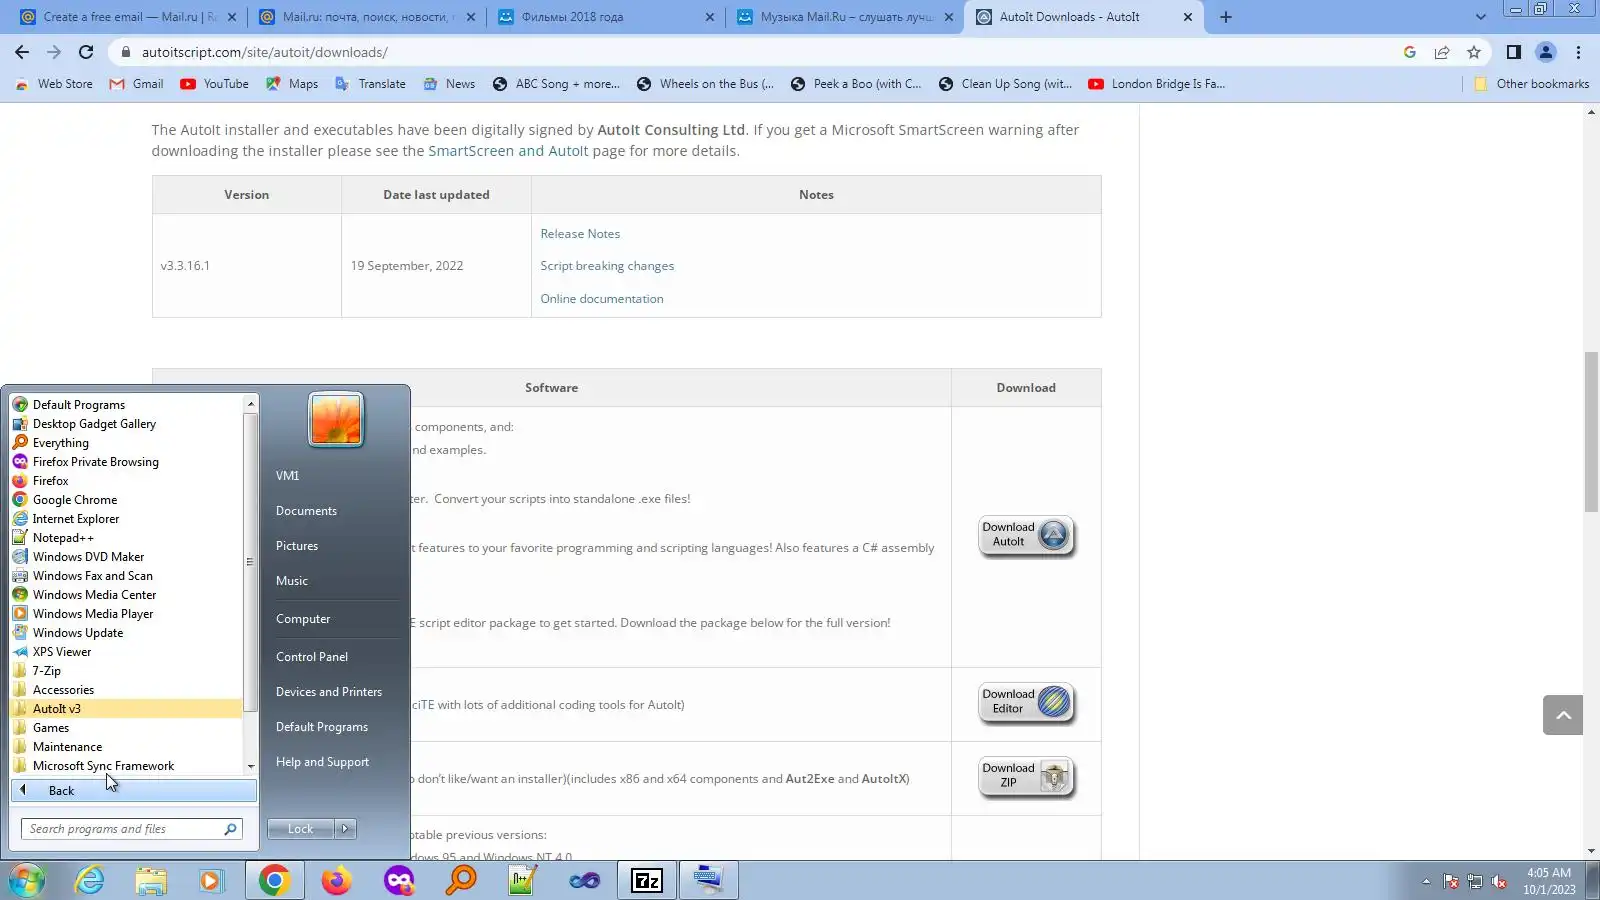The width and height of the screenshot is (1600, 900).
Task: Launch Windows Media Player taskbar icon
Action: 211,880
